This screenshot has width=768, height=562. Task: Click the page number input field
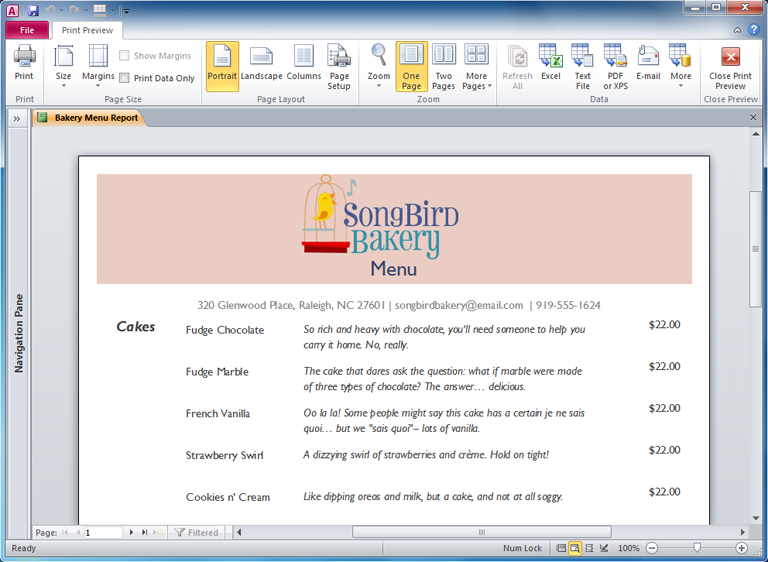[x=102, y=533]
